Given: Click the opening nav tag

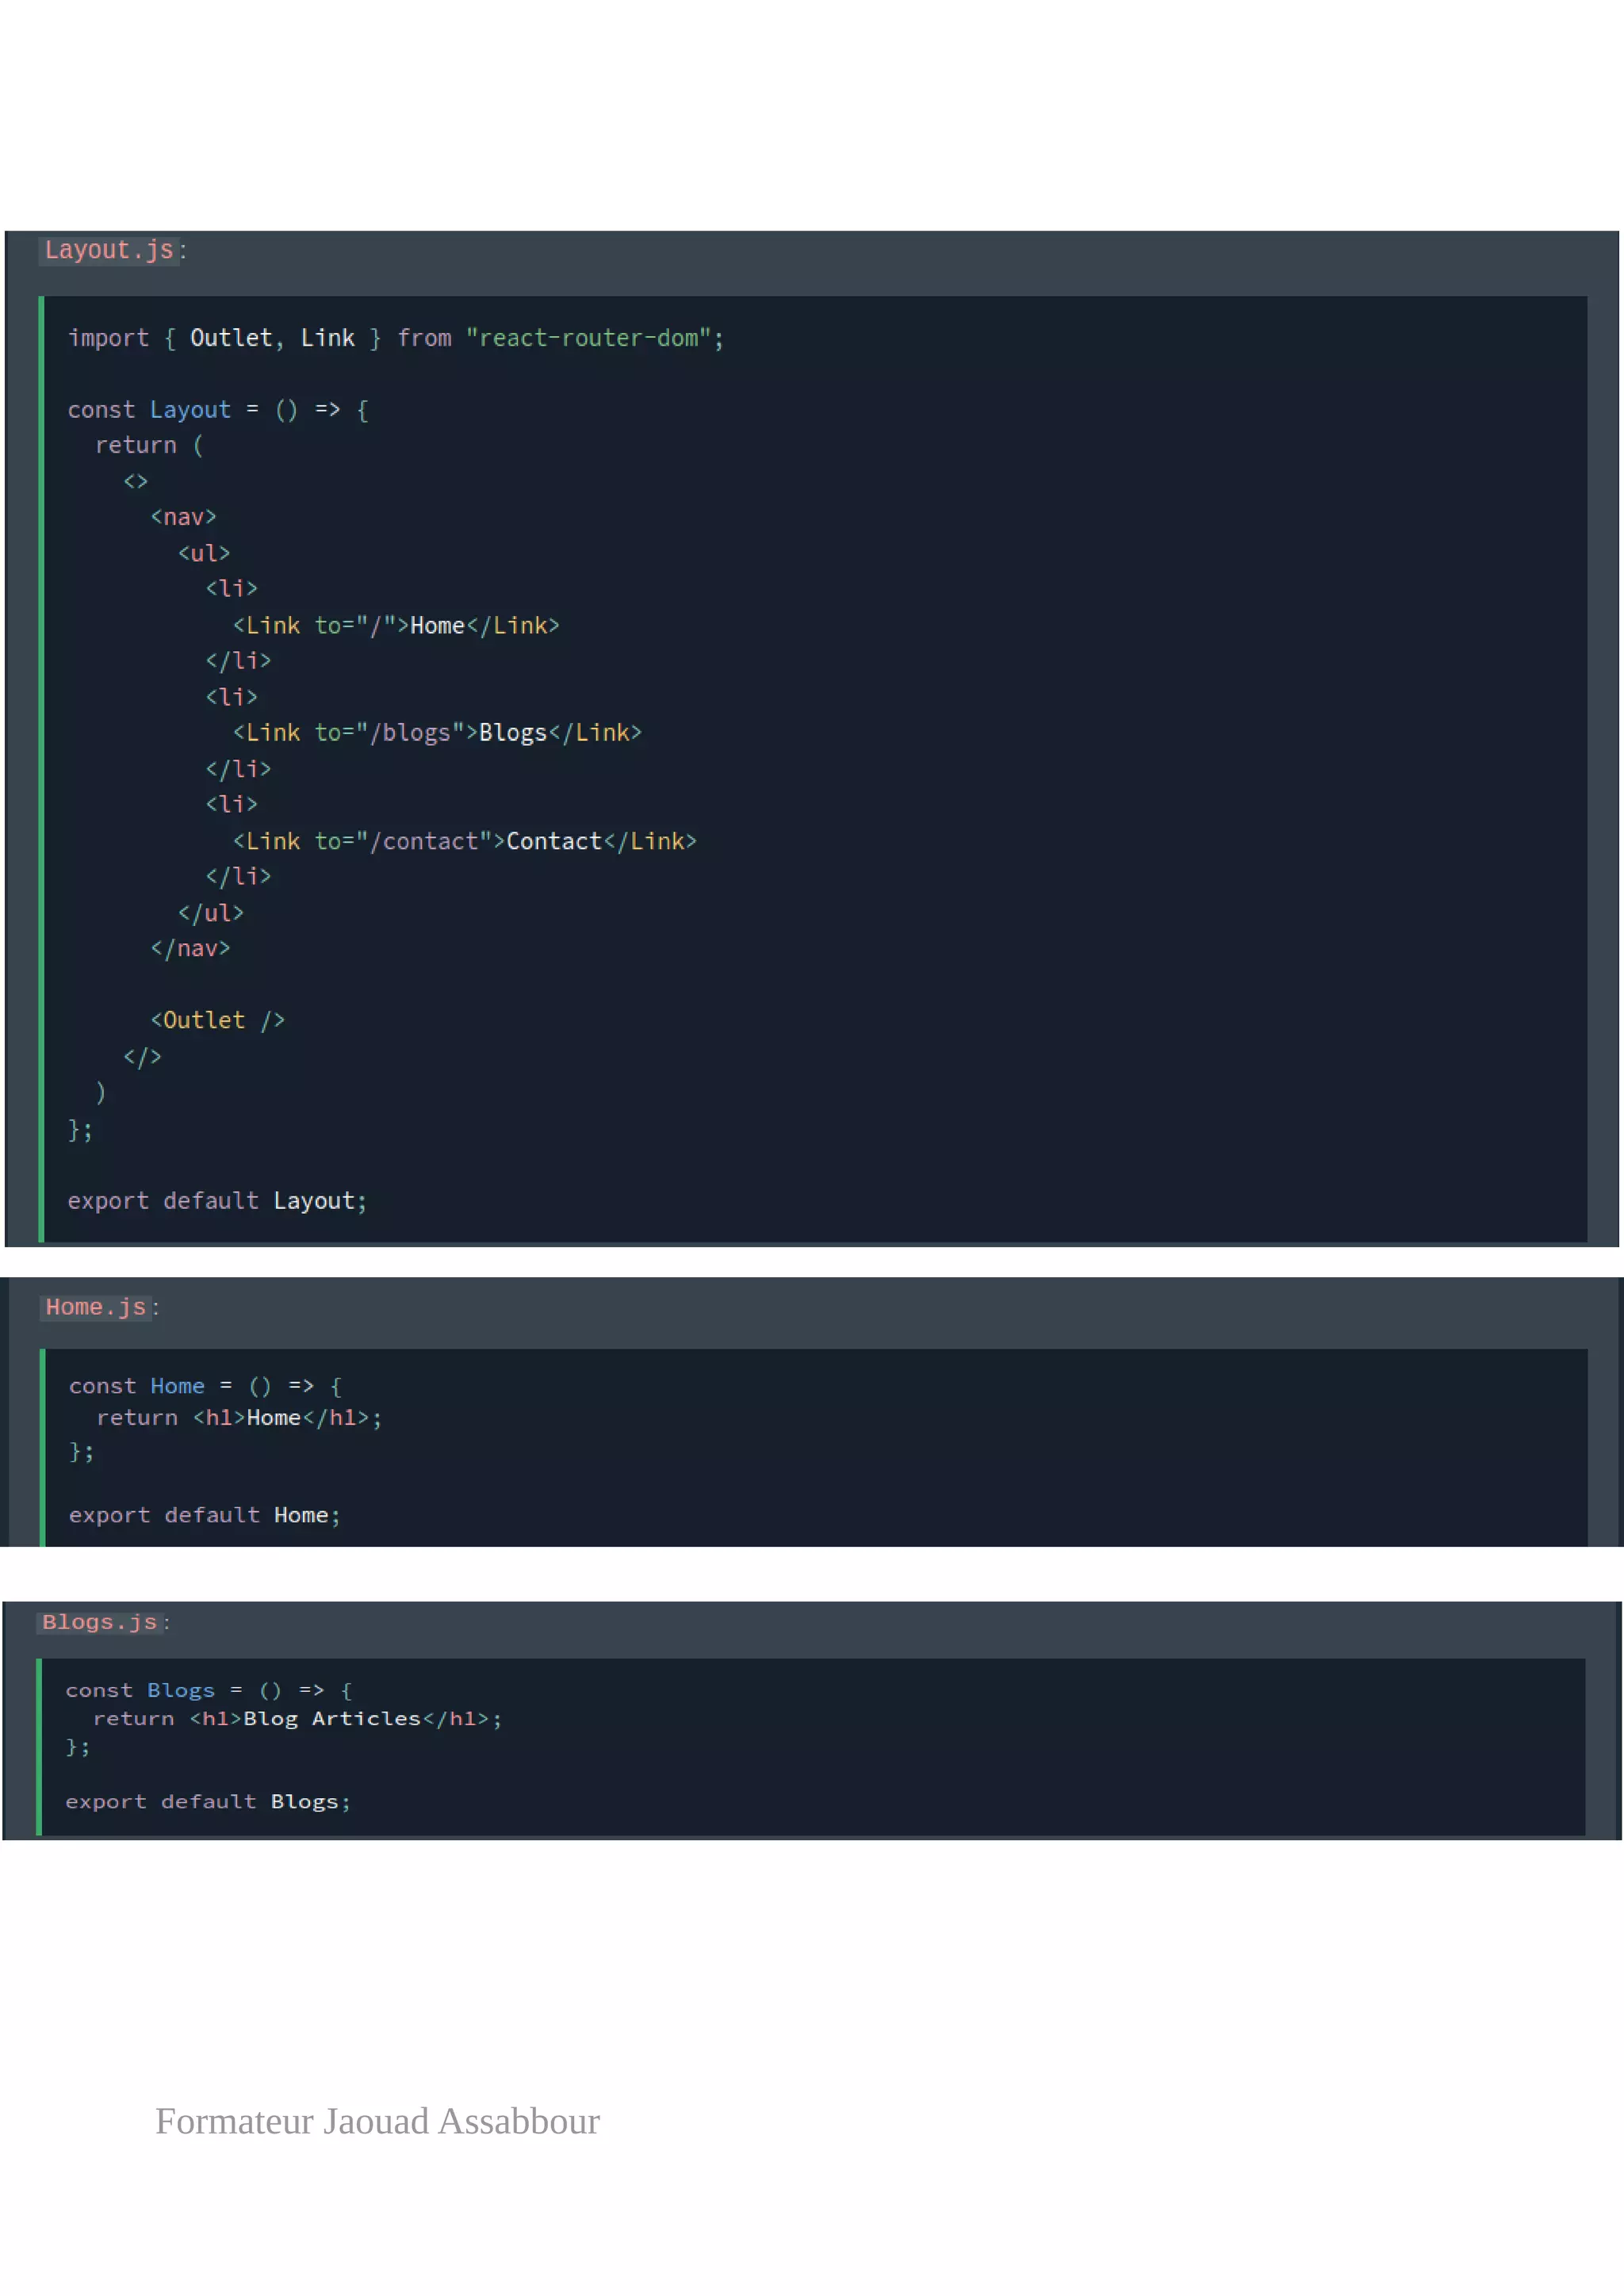Looking at the screenshot, I should [x=183, y=517].
